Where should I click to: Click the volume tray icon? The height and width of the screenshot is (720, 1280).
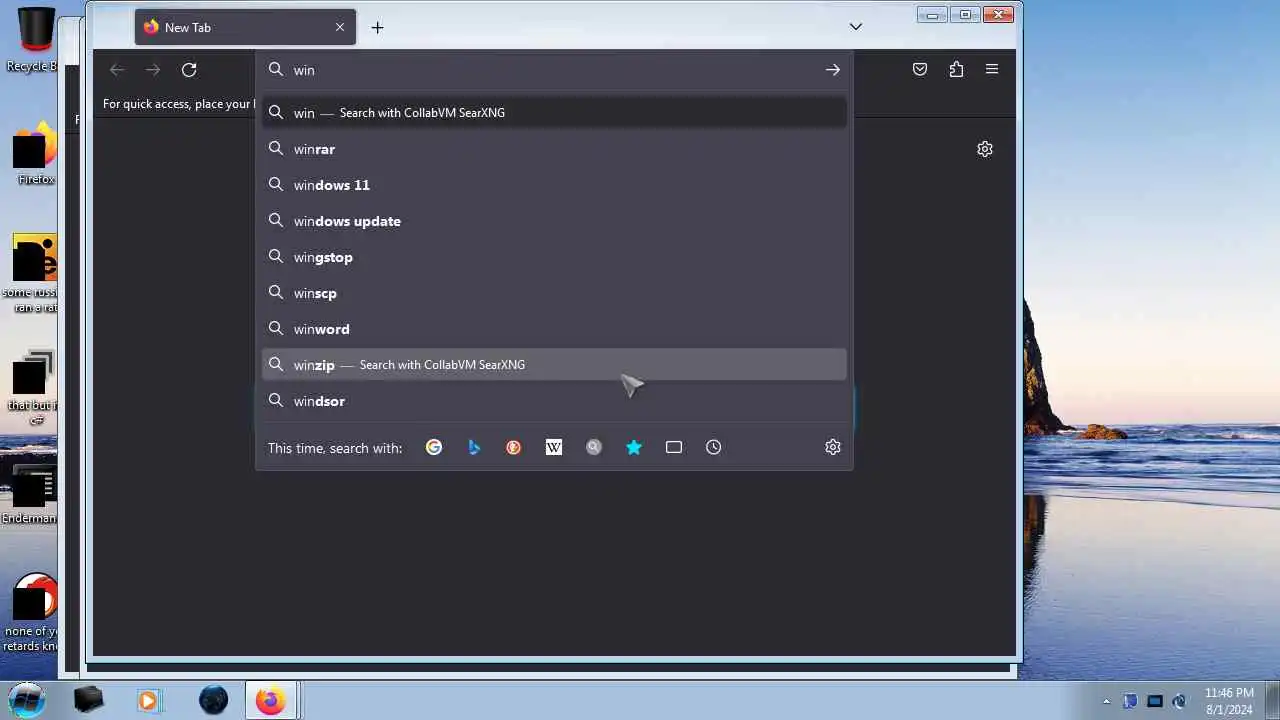tap(1179, 701)
